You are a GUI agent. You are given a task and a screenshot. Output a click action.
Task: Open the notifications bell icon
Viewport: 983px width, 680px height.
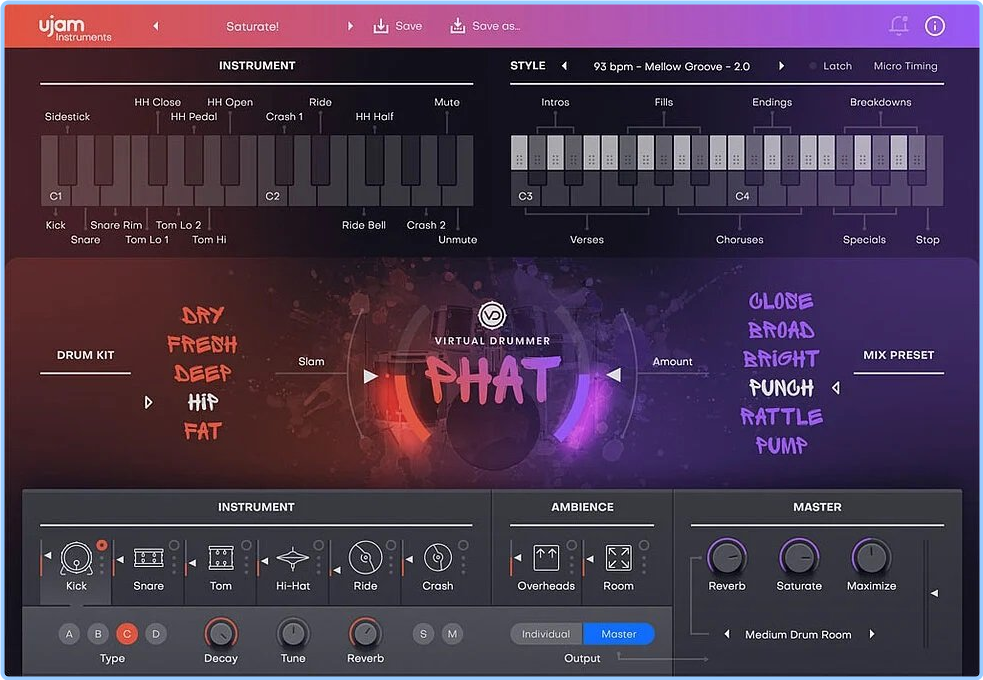click(x=899, y=26)
